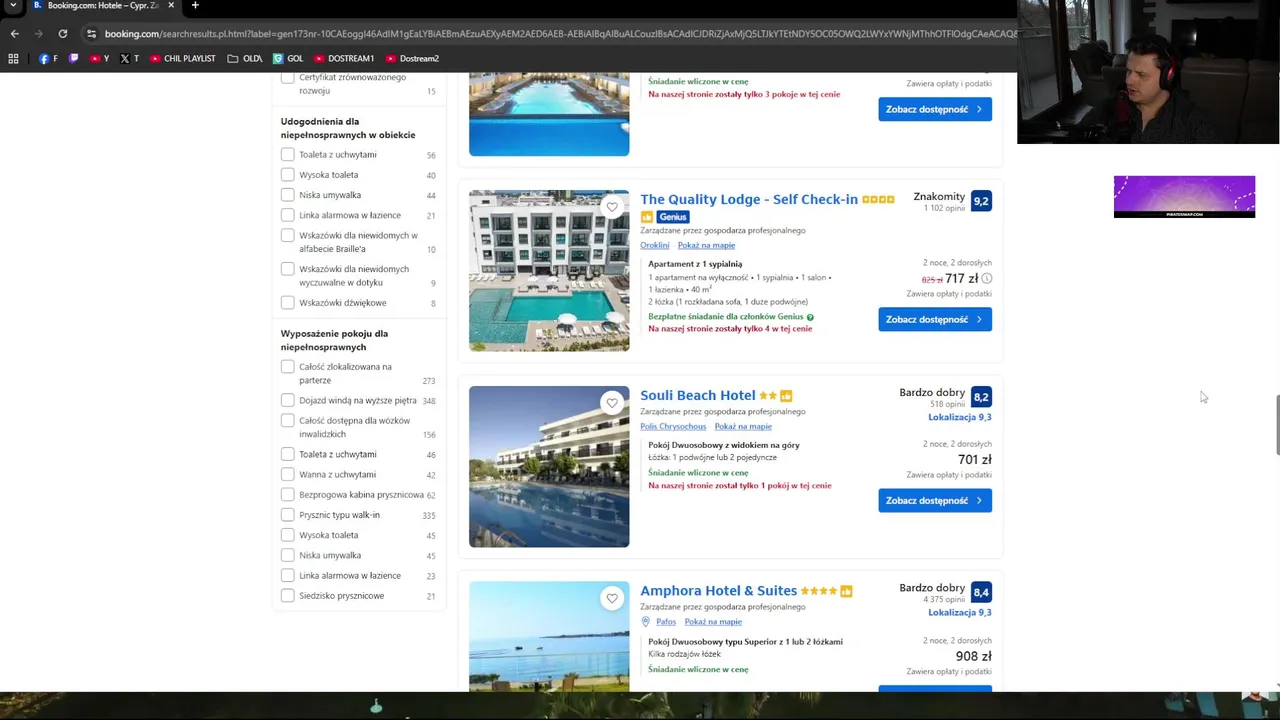The image size is (1280, 720).
Task: Click the Pafos location pin icon
Action: (x=645, y=621)
